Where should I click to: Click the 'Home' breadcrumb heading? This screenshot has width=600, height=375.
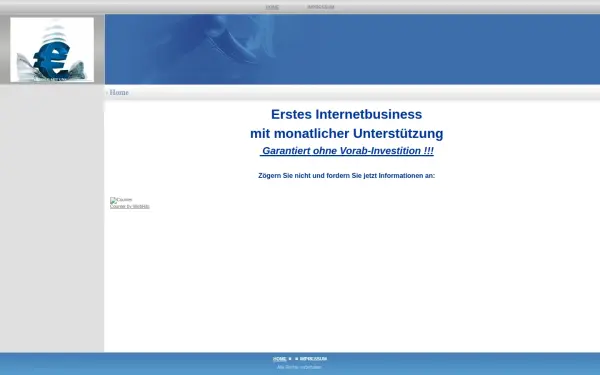click(x=119, y=93)
